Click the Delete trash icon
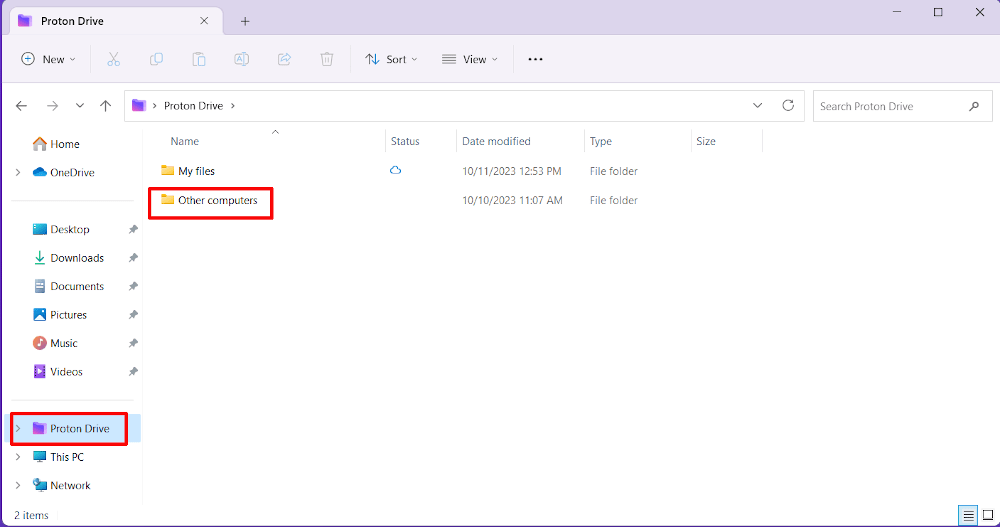This screenshot has width=1000, height=527. [327, 59]
